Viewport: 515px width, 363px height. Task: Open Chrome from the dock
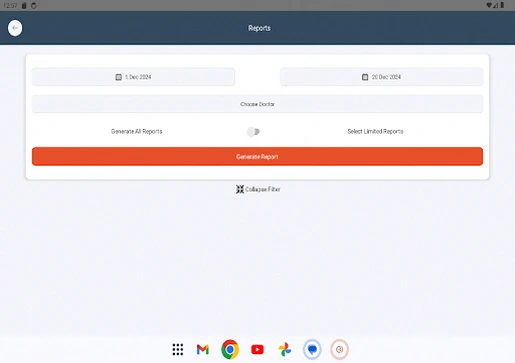pyautogui.click(x=230, y=349)
